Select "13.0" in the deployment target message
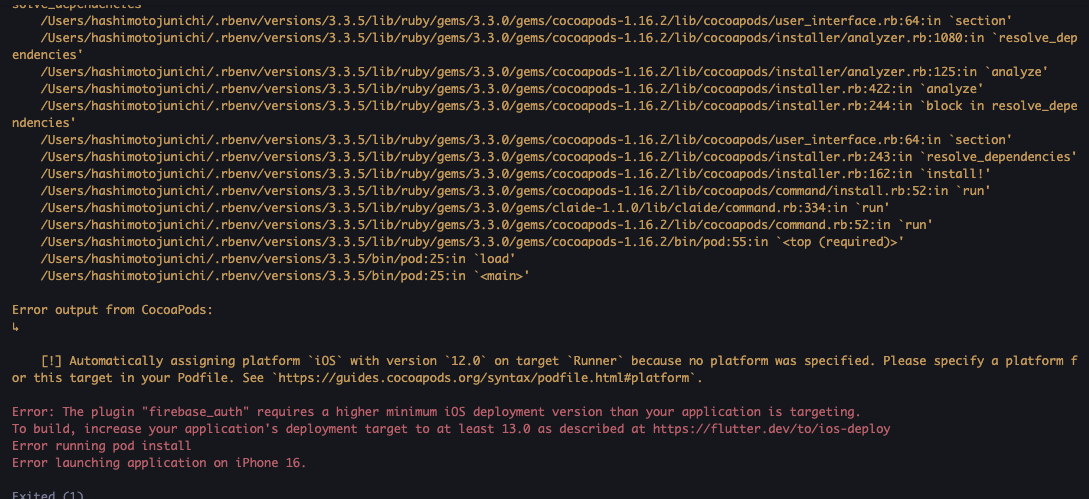1089x499 pixels. point(516,429)
